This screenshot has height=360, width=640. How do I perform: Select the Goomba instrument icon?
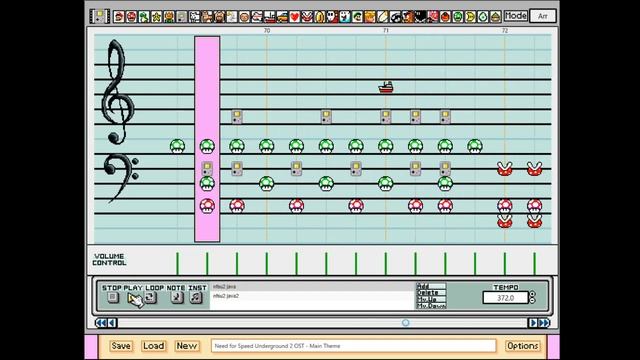point(408,17)
